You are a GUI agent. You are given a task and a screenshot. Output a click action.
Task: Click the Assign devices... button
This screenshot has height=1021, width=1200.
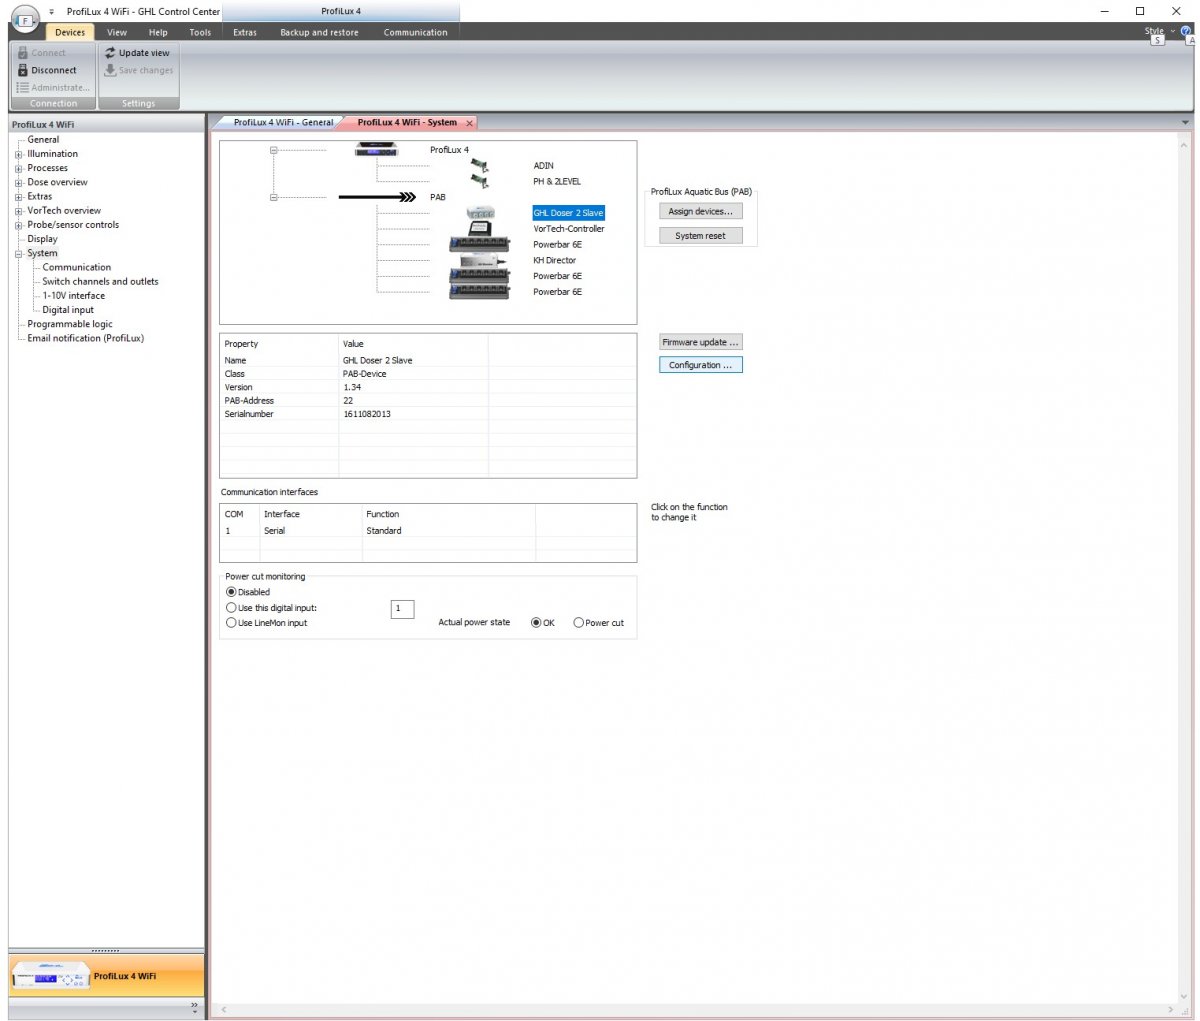(x=701, y=212)
